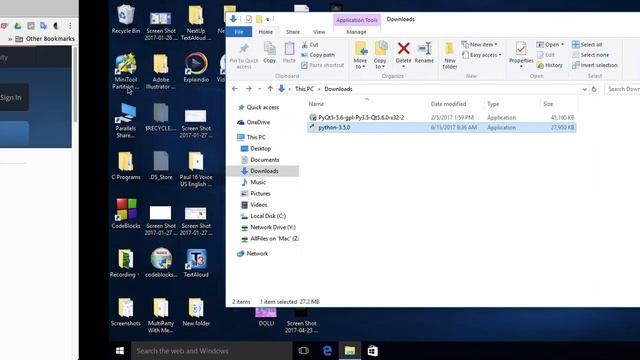The height and width of the screenshot is (360, 640).
Task: Open the Store icon on the taskbar
Action: 372,351
